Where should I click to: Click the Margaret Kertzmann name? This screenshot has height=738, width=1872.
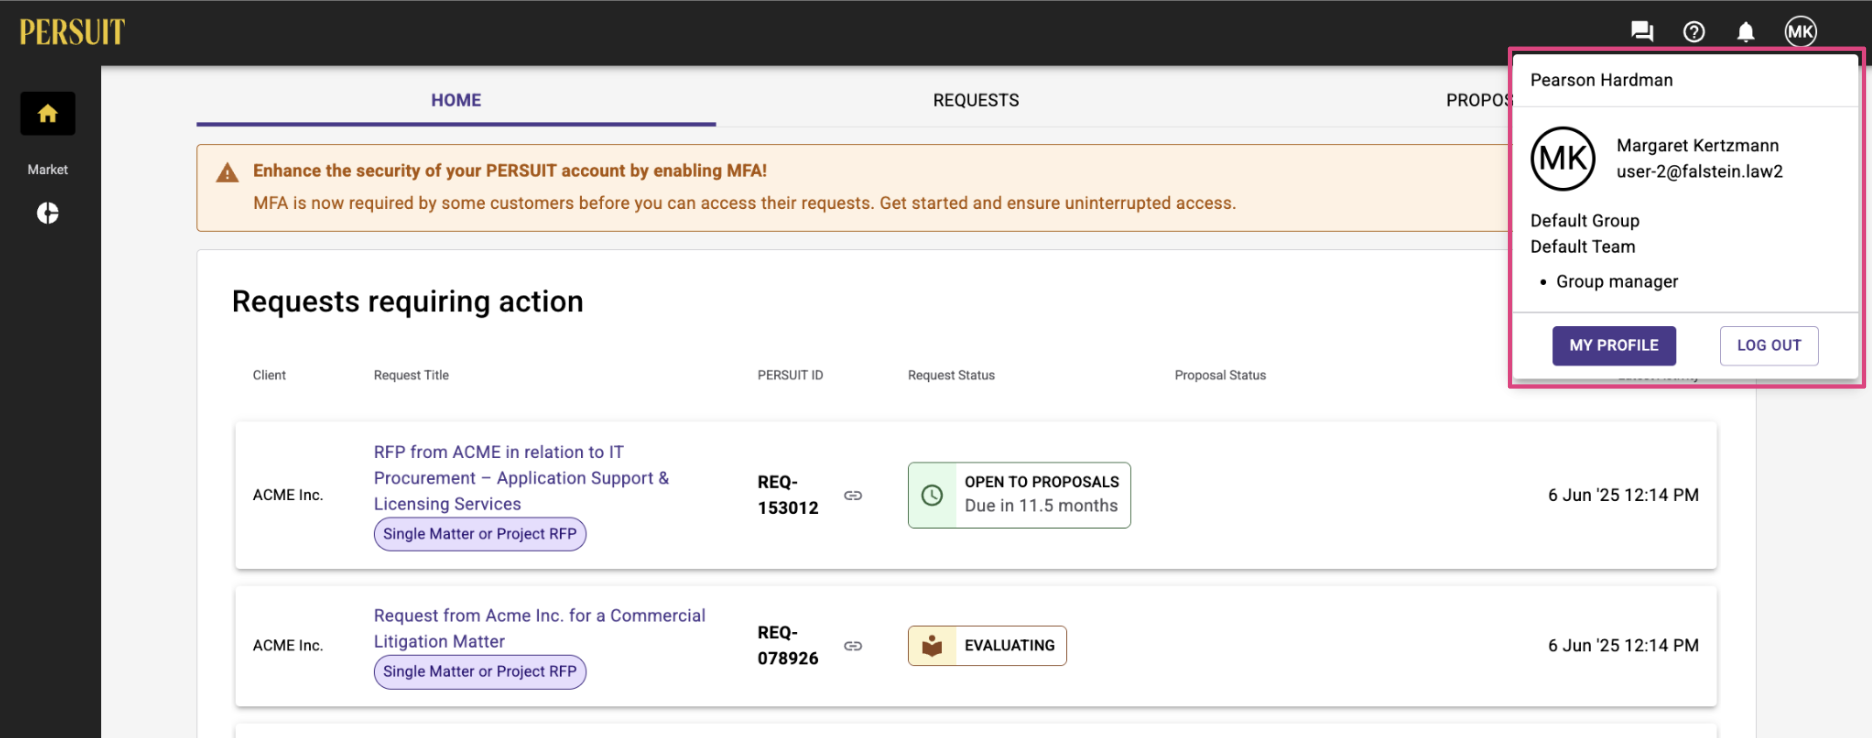point(1697,146)
